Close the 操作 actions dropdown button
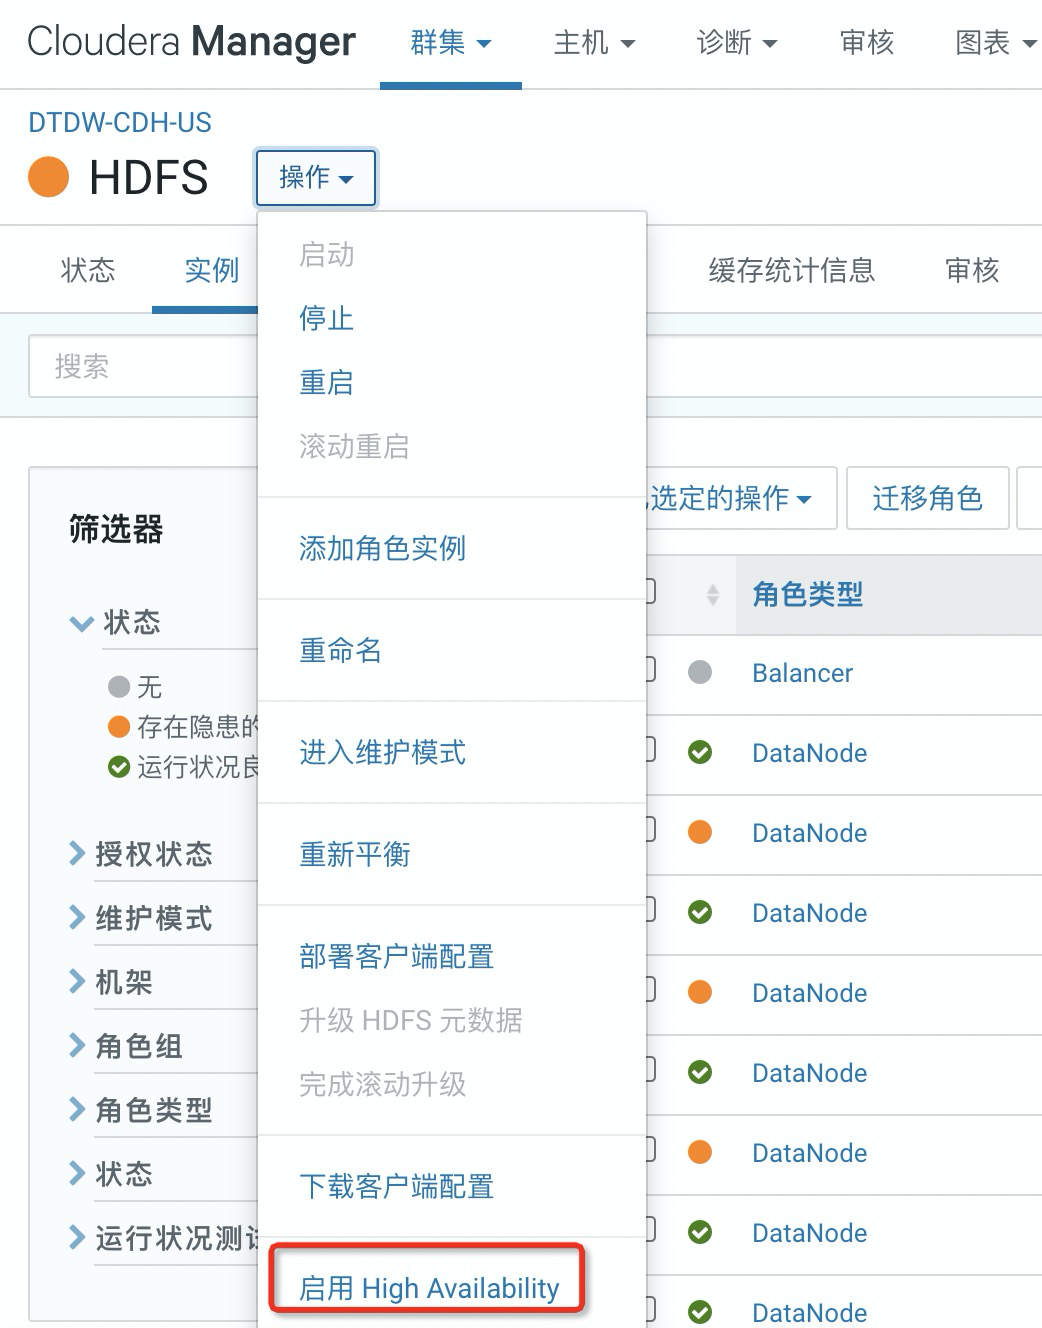Image resolution: width=1042 pixels, height=1328 pixels. coord(316,178)
